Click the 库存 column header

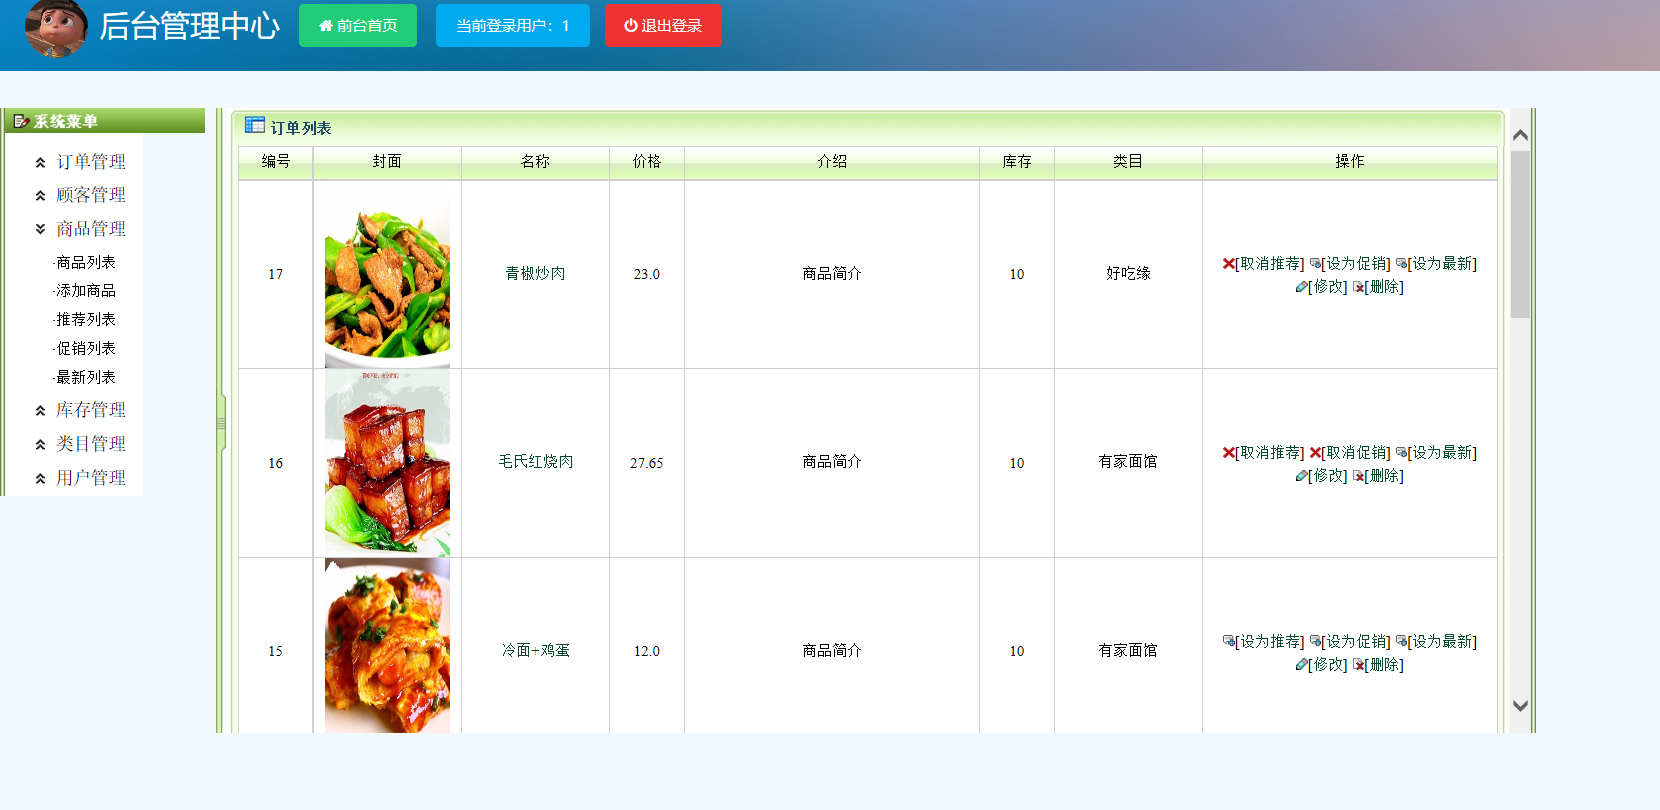pos(1017,162)
